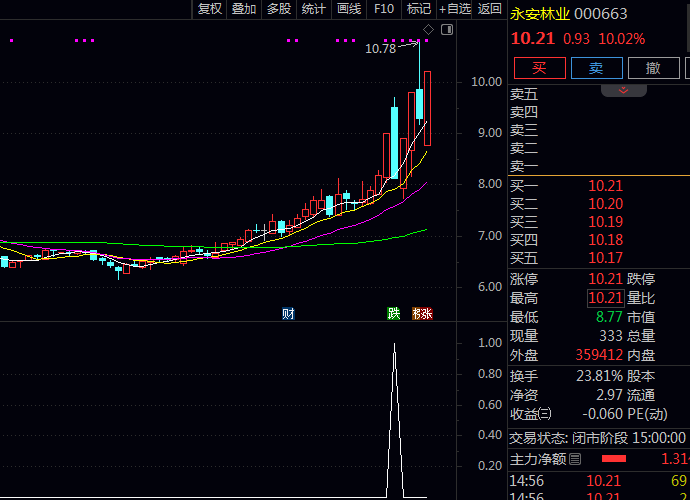Open the 复权 toolbar menu

click(209, 9)
